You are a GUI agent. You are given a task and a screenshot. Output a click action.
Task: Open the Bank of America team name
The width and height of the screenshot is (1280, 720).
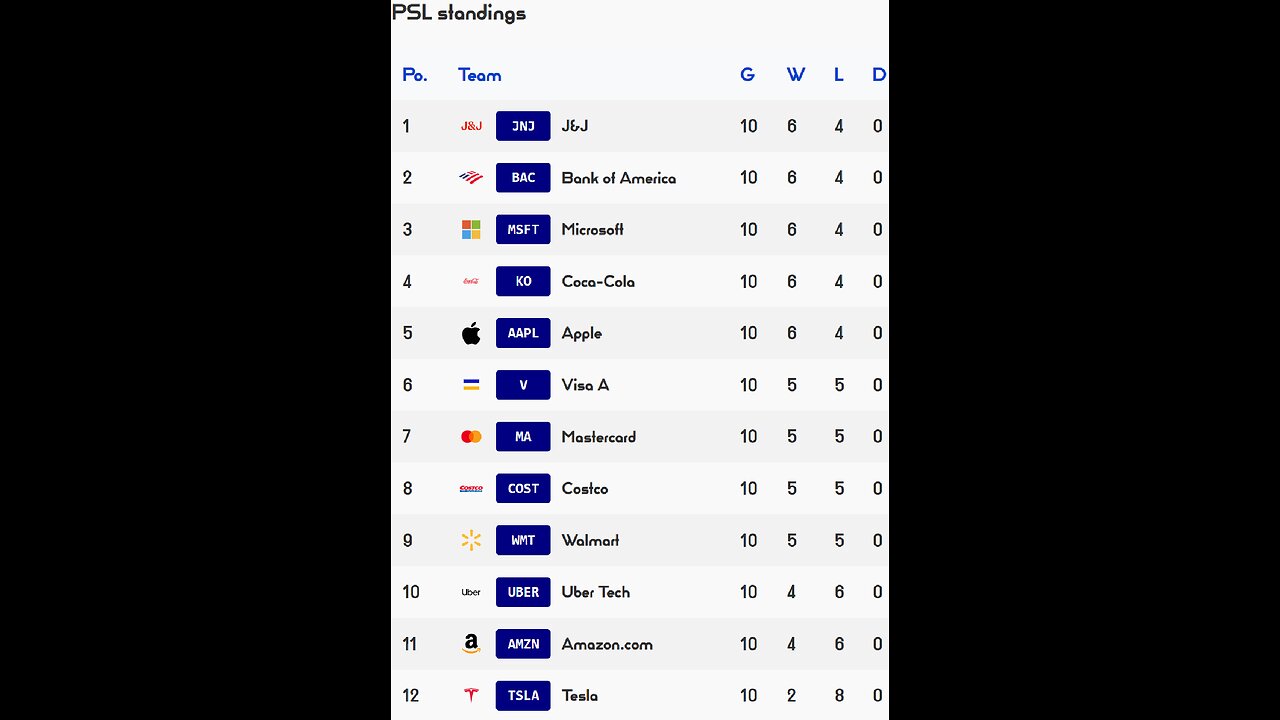pos(619,178)
